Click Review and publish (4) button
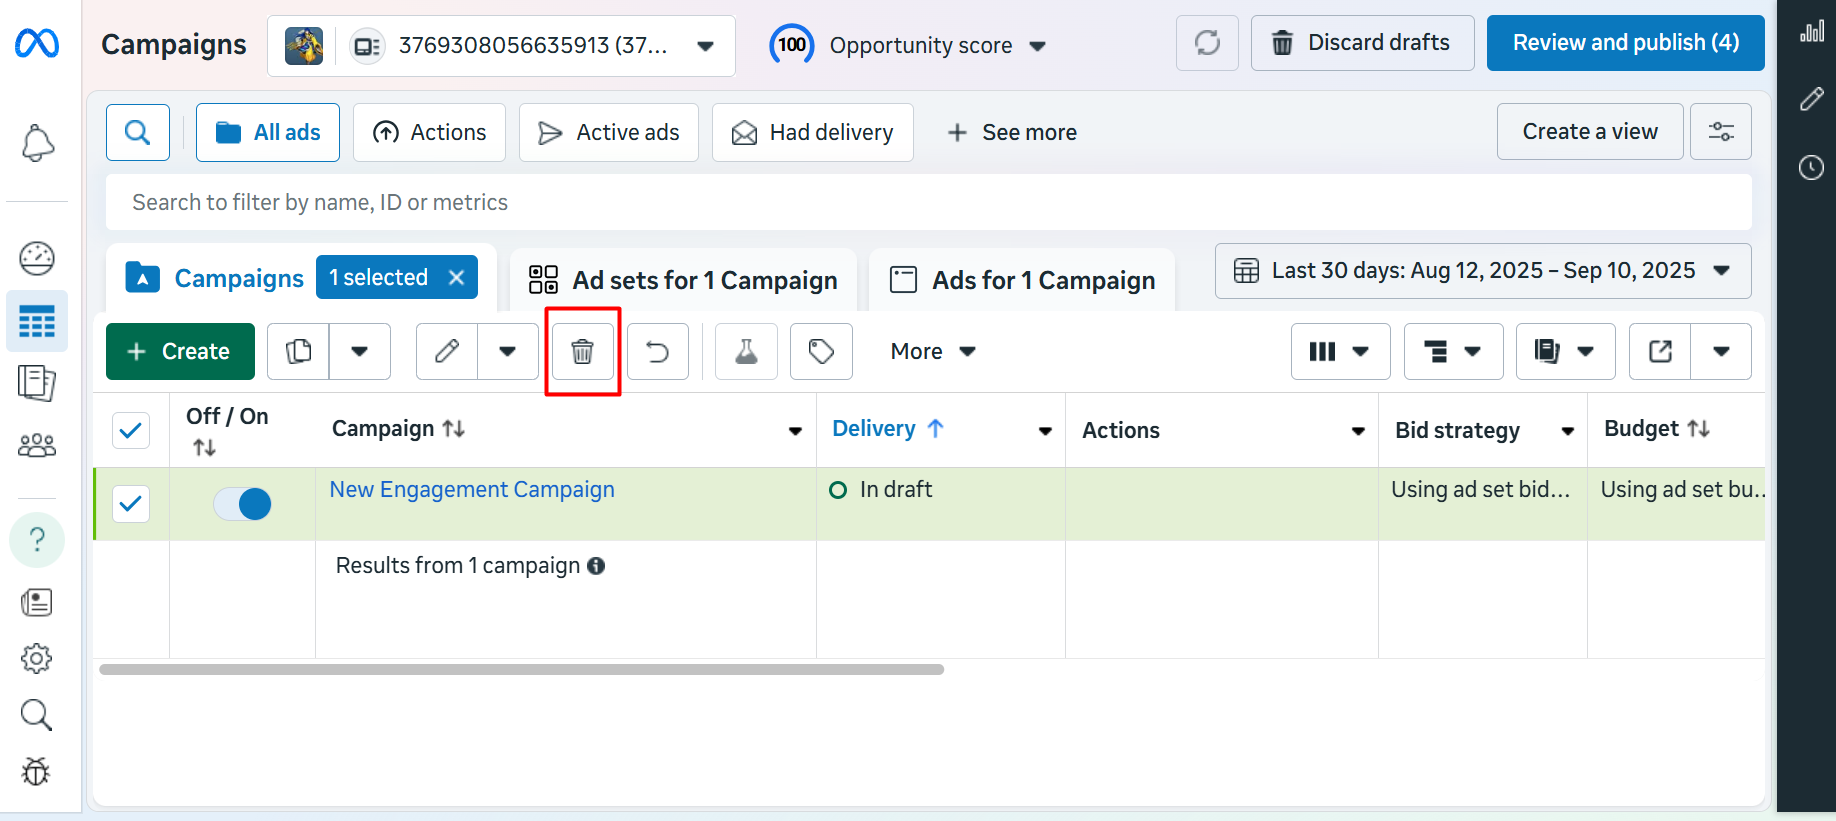 pyautogui.click(x=1625, y=43)
